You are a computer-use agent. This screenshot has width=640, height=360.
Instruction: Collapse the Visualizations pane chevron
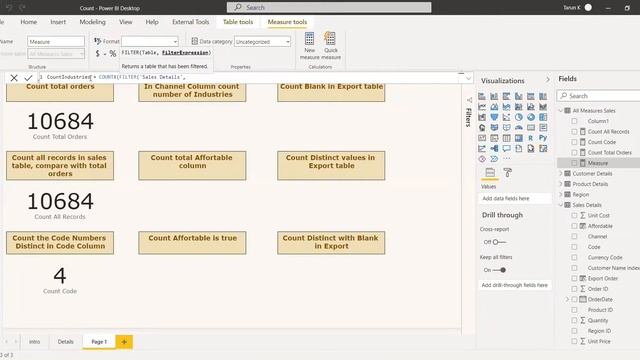coord(548,80)
